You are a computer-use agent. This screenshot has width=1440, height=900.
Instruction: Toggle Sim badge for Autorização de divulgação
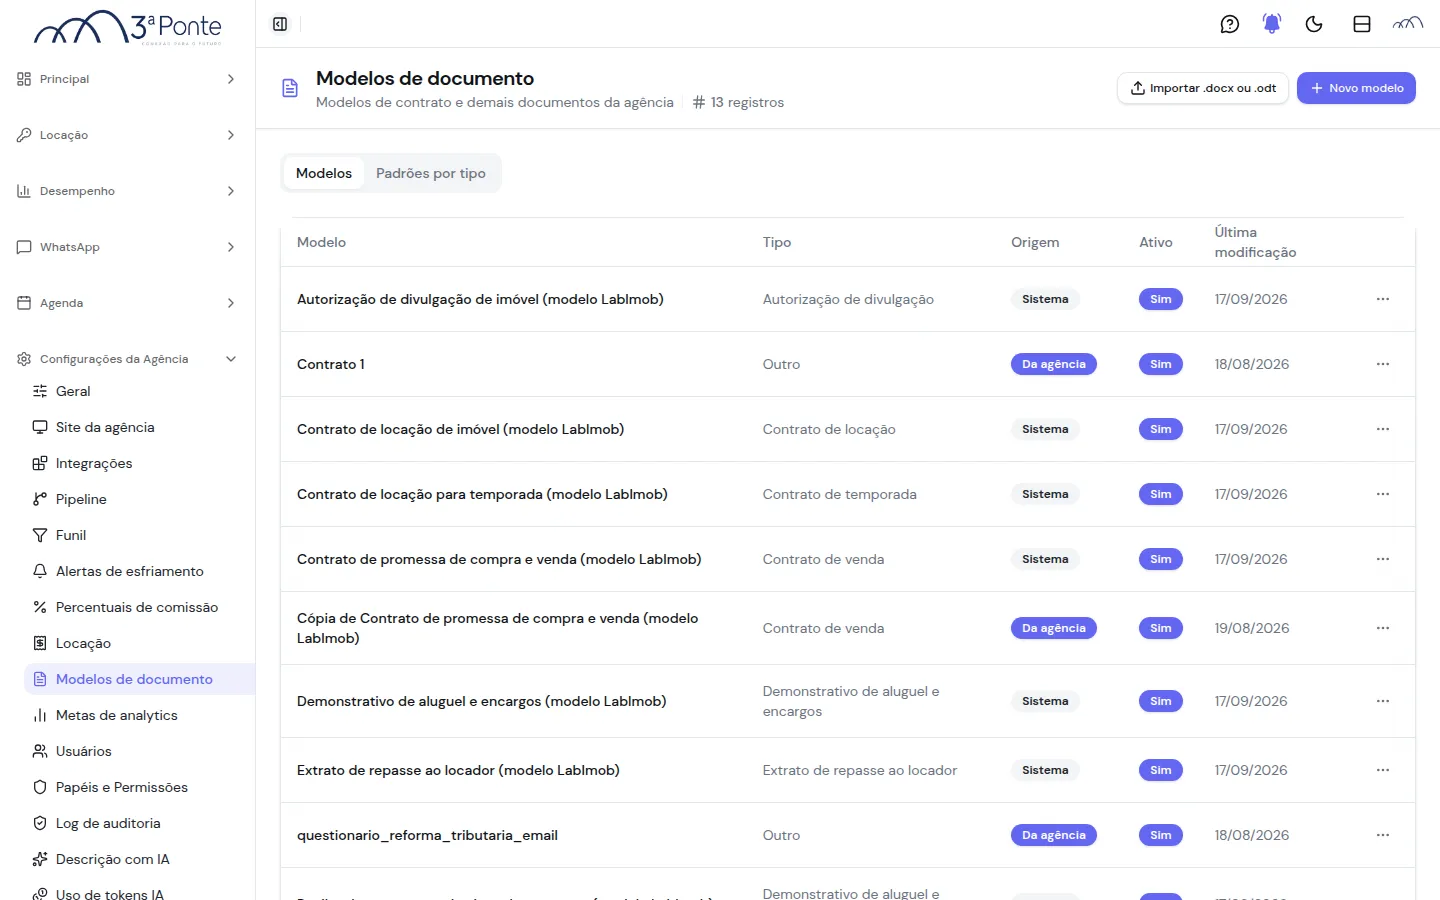(1160, 299)
